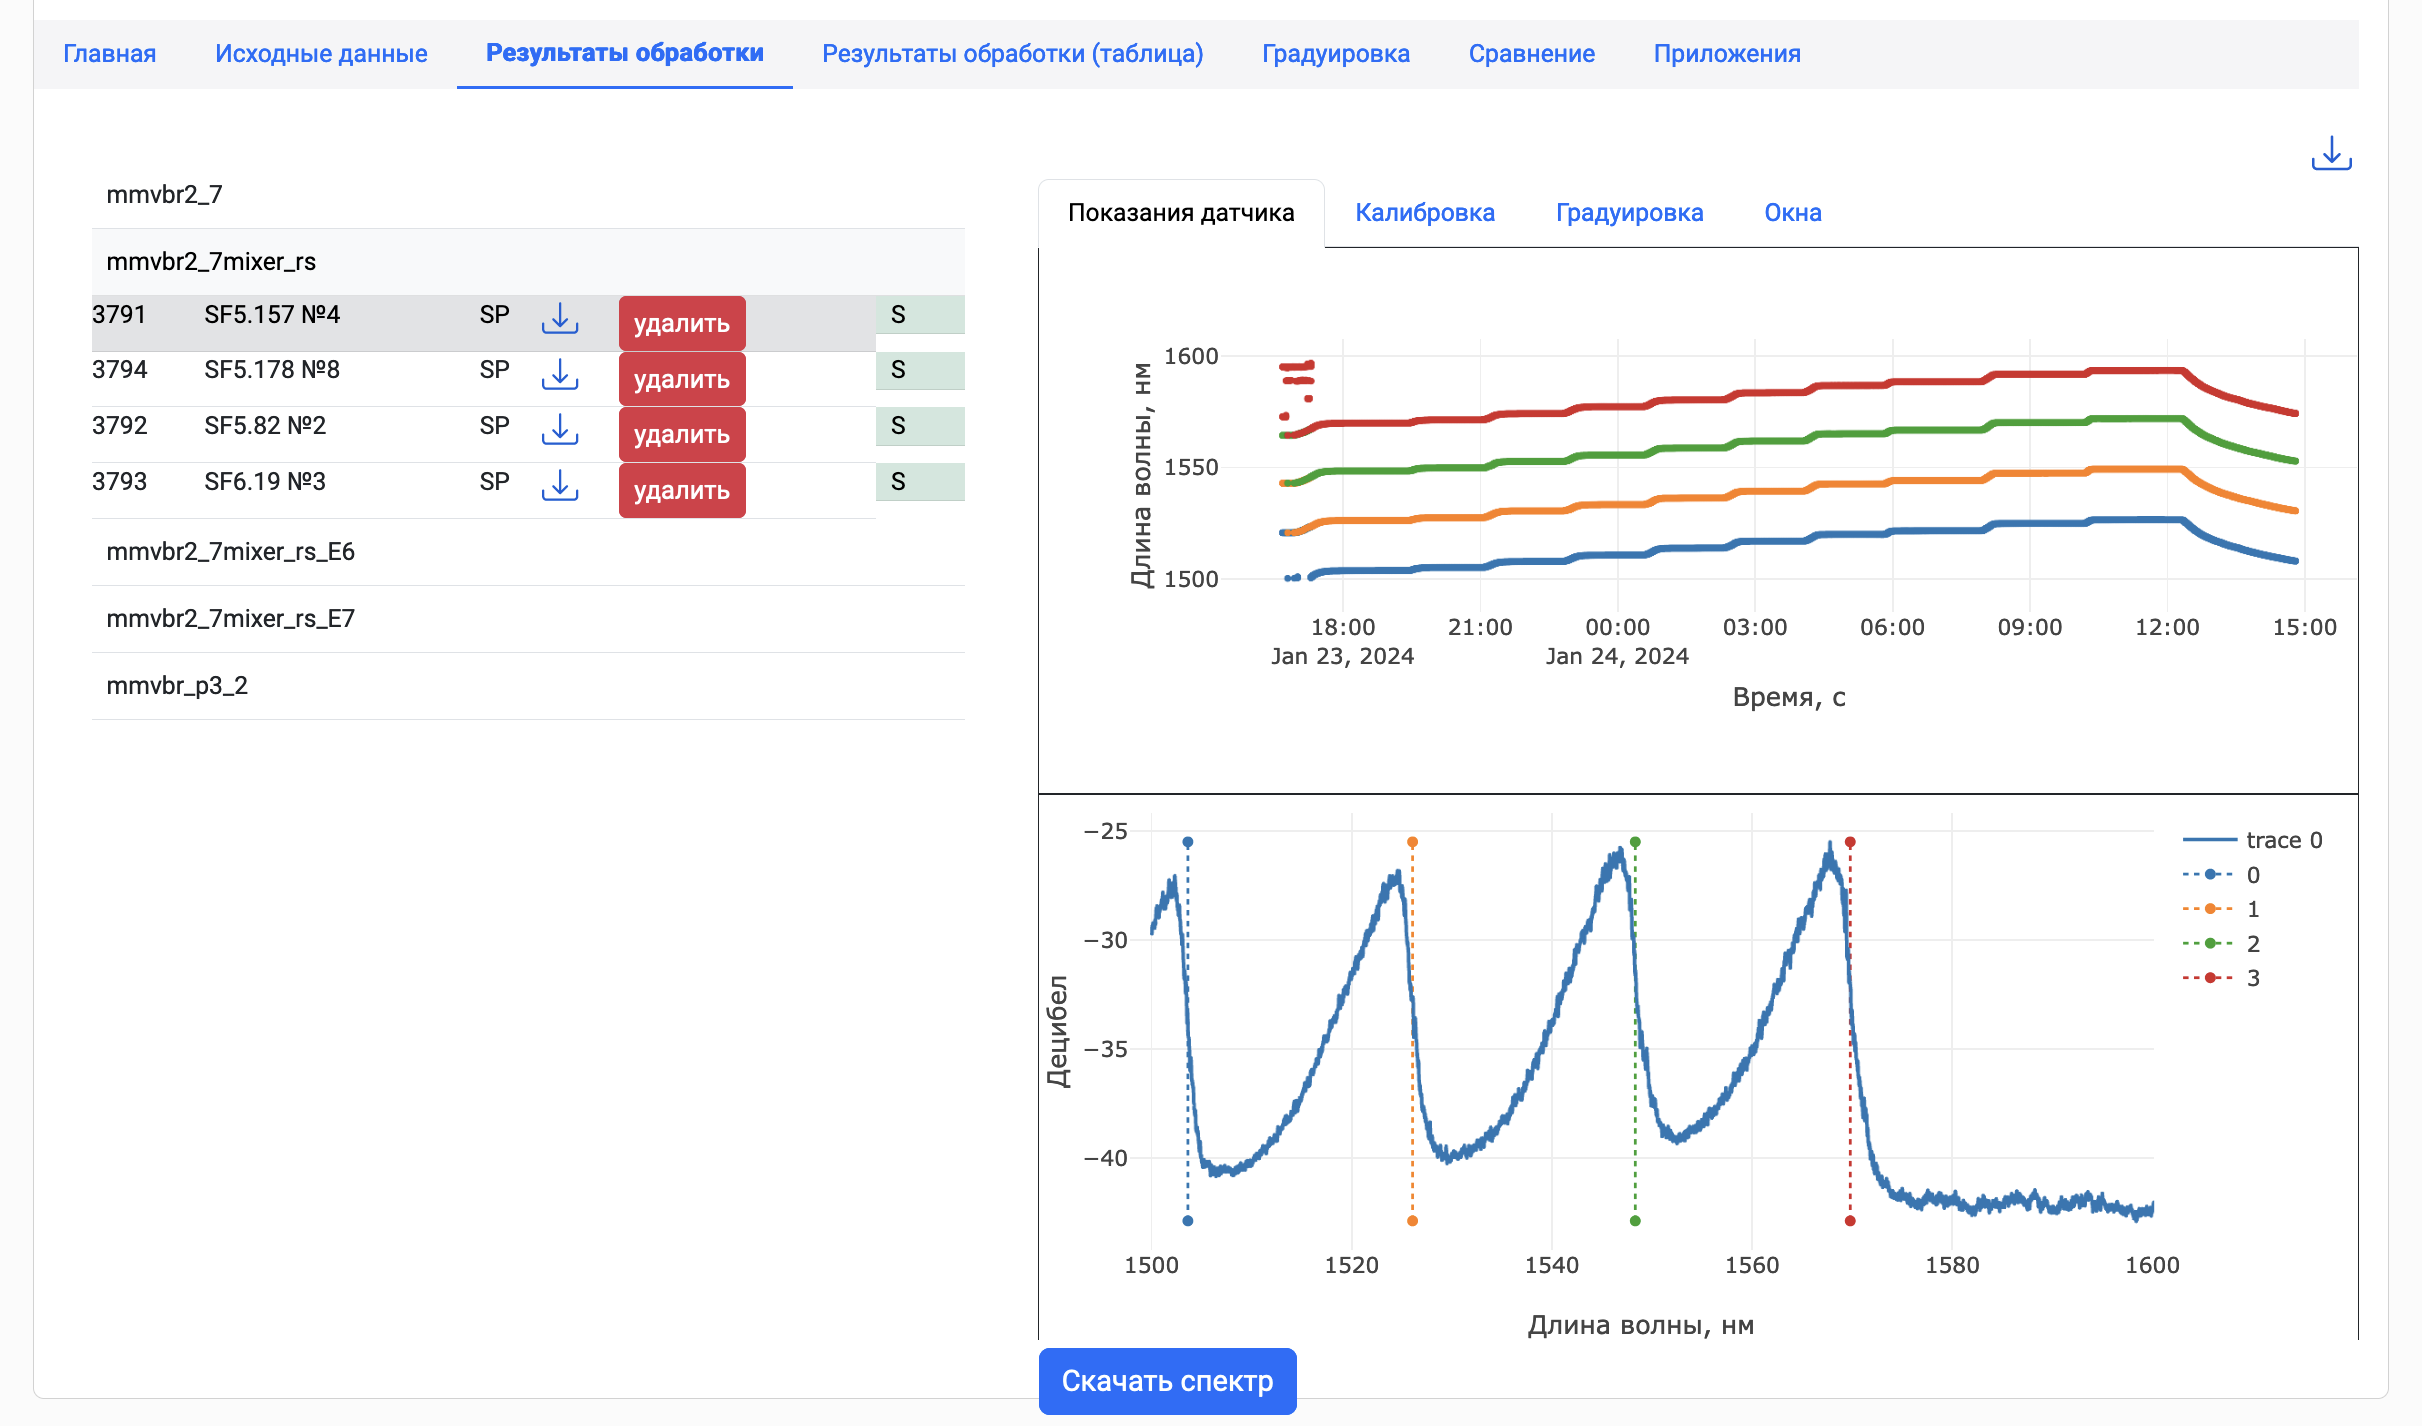Open the Приложения tab
The height and width of the screenshot is (1426, 2422).
[x=1727, y=54]
